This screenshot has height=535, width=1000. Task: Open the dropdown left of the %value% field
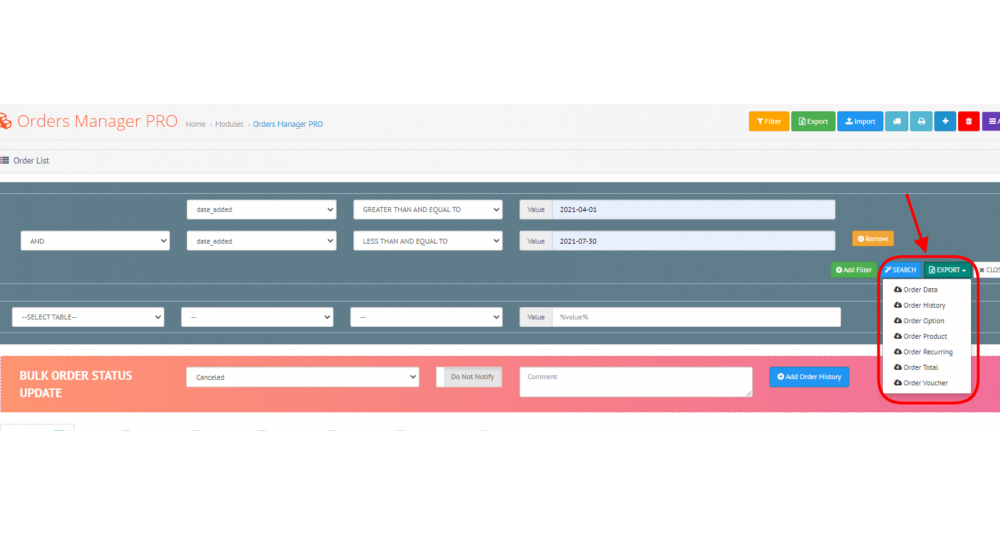point(426,317)
